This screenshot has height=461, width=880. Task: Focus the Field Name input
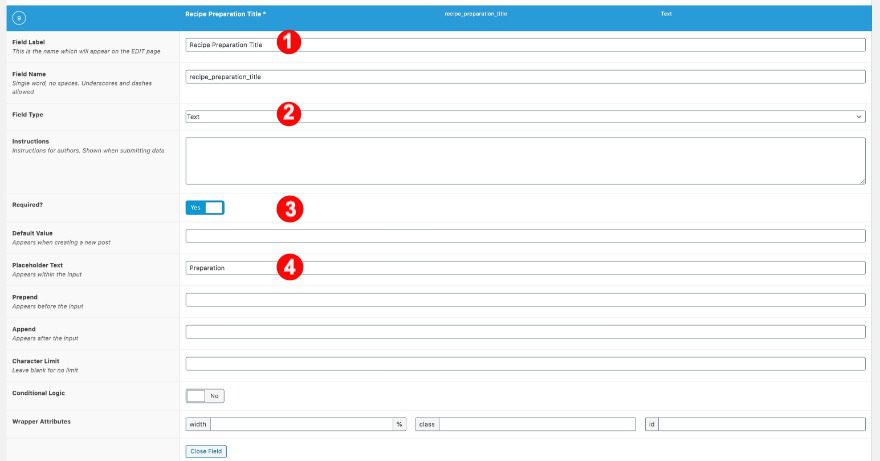pos(525,77)
